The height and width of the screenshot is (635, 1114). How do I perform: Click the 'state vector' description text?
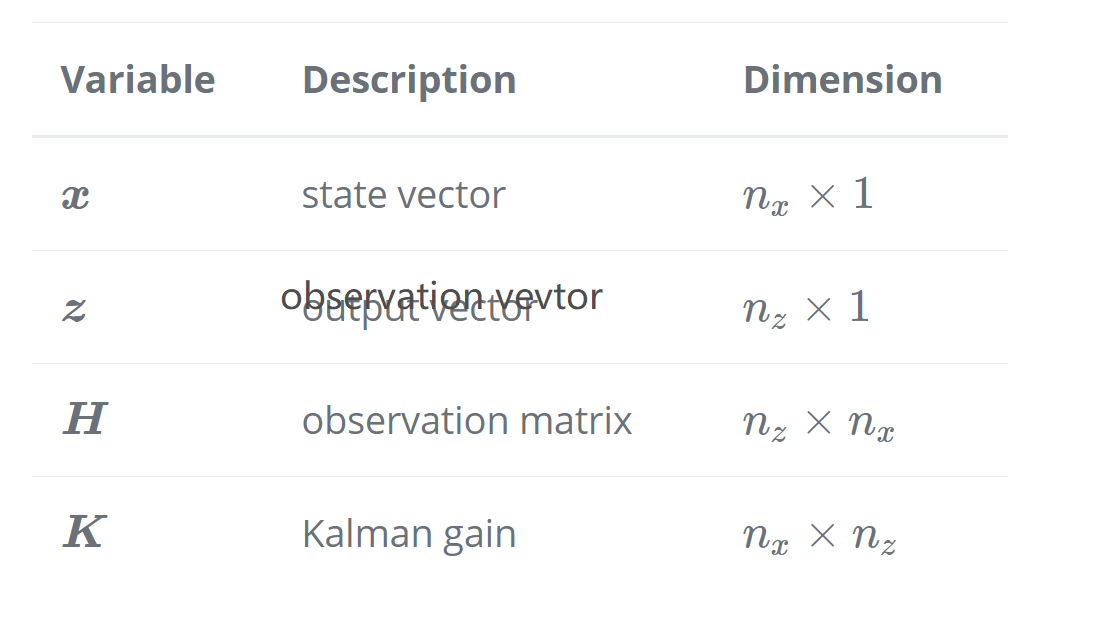pos(404,195)
